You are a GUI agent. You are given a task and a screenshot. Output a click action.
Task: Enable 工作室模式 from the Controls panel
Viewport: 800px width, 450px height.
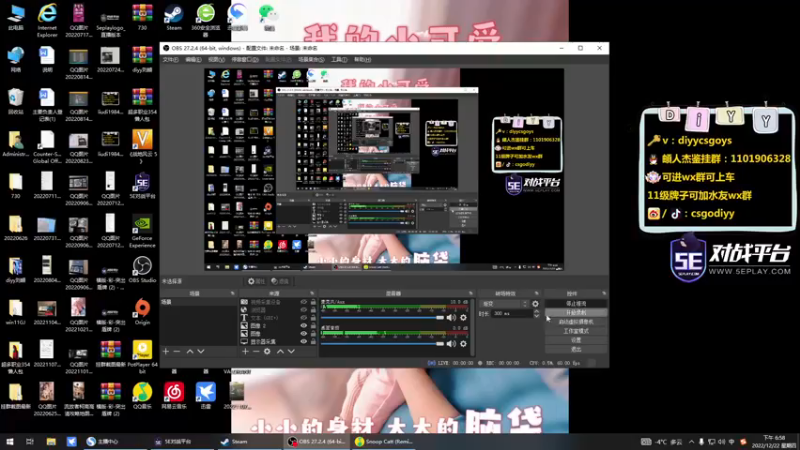pos(576,331)
